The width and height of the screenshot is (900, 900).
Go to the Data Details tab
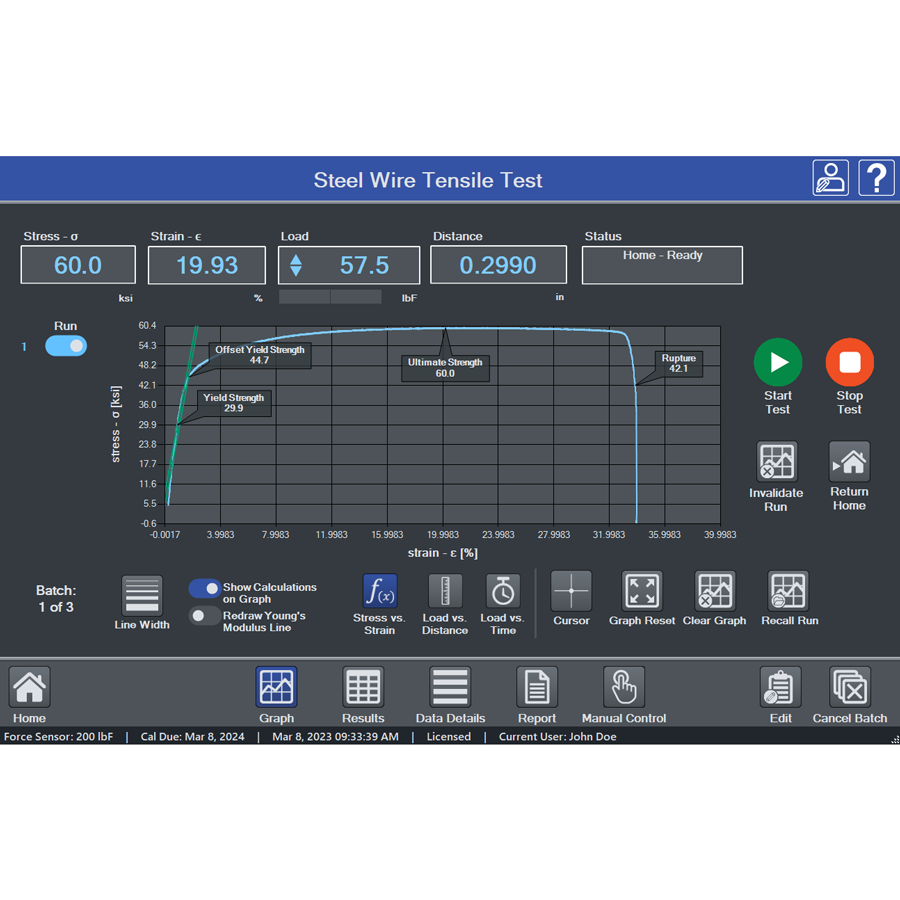coord(450,688)
